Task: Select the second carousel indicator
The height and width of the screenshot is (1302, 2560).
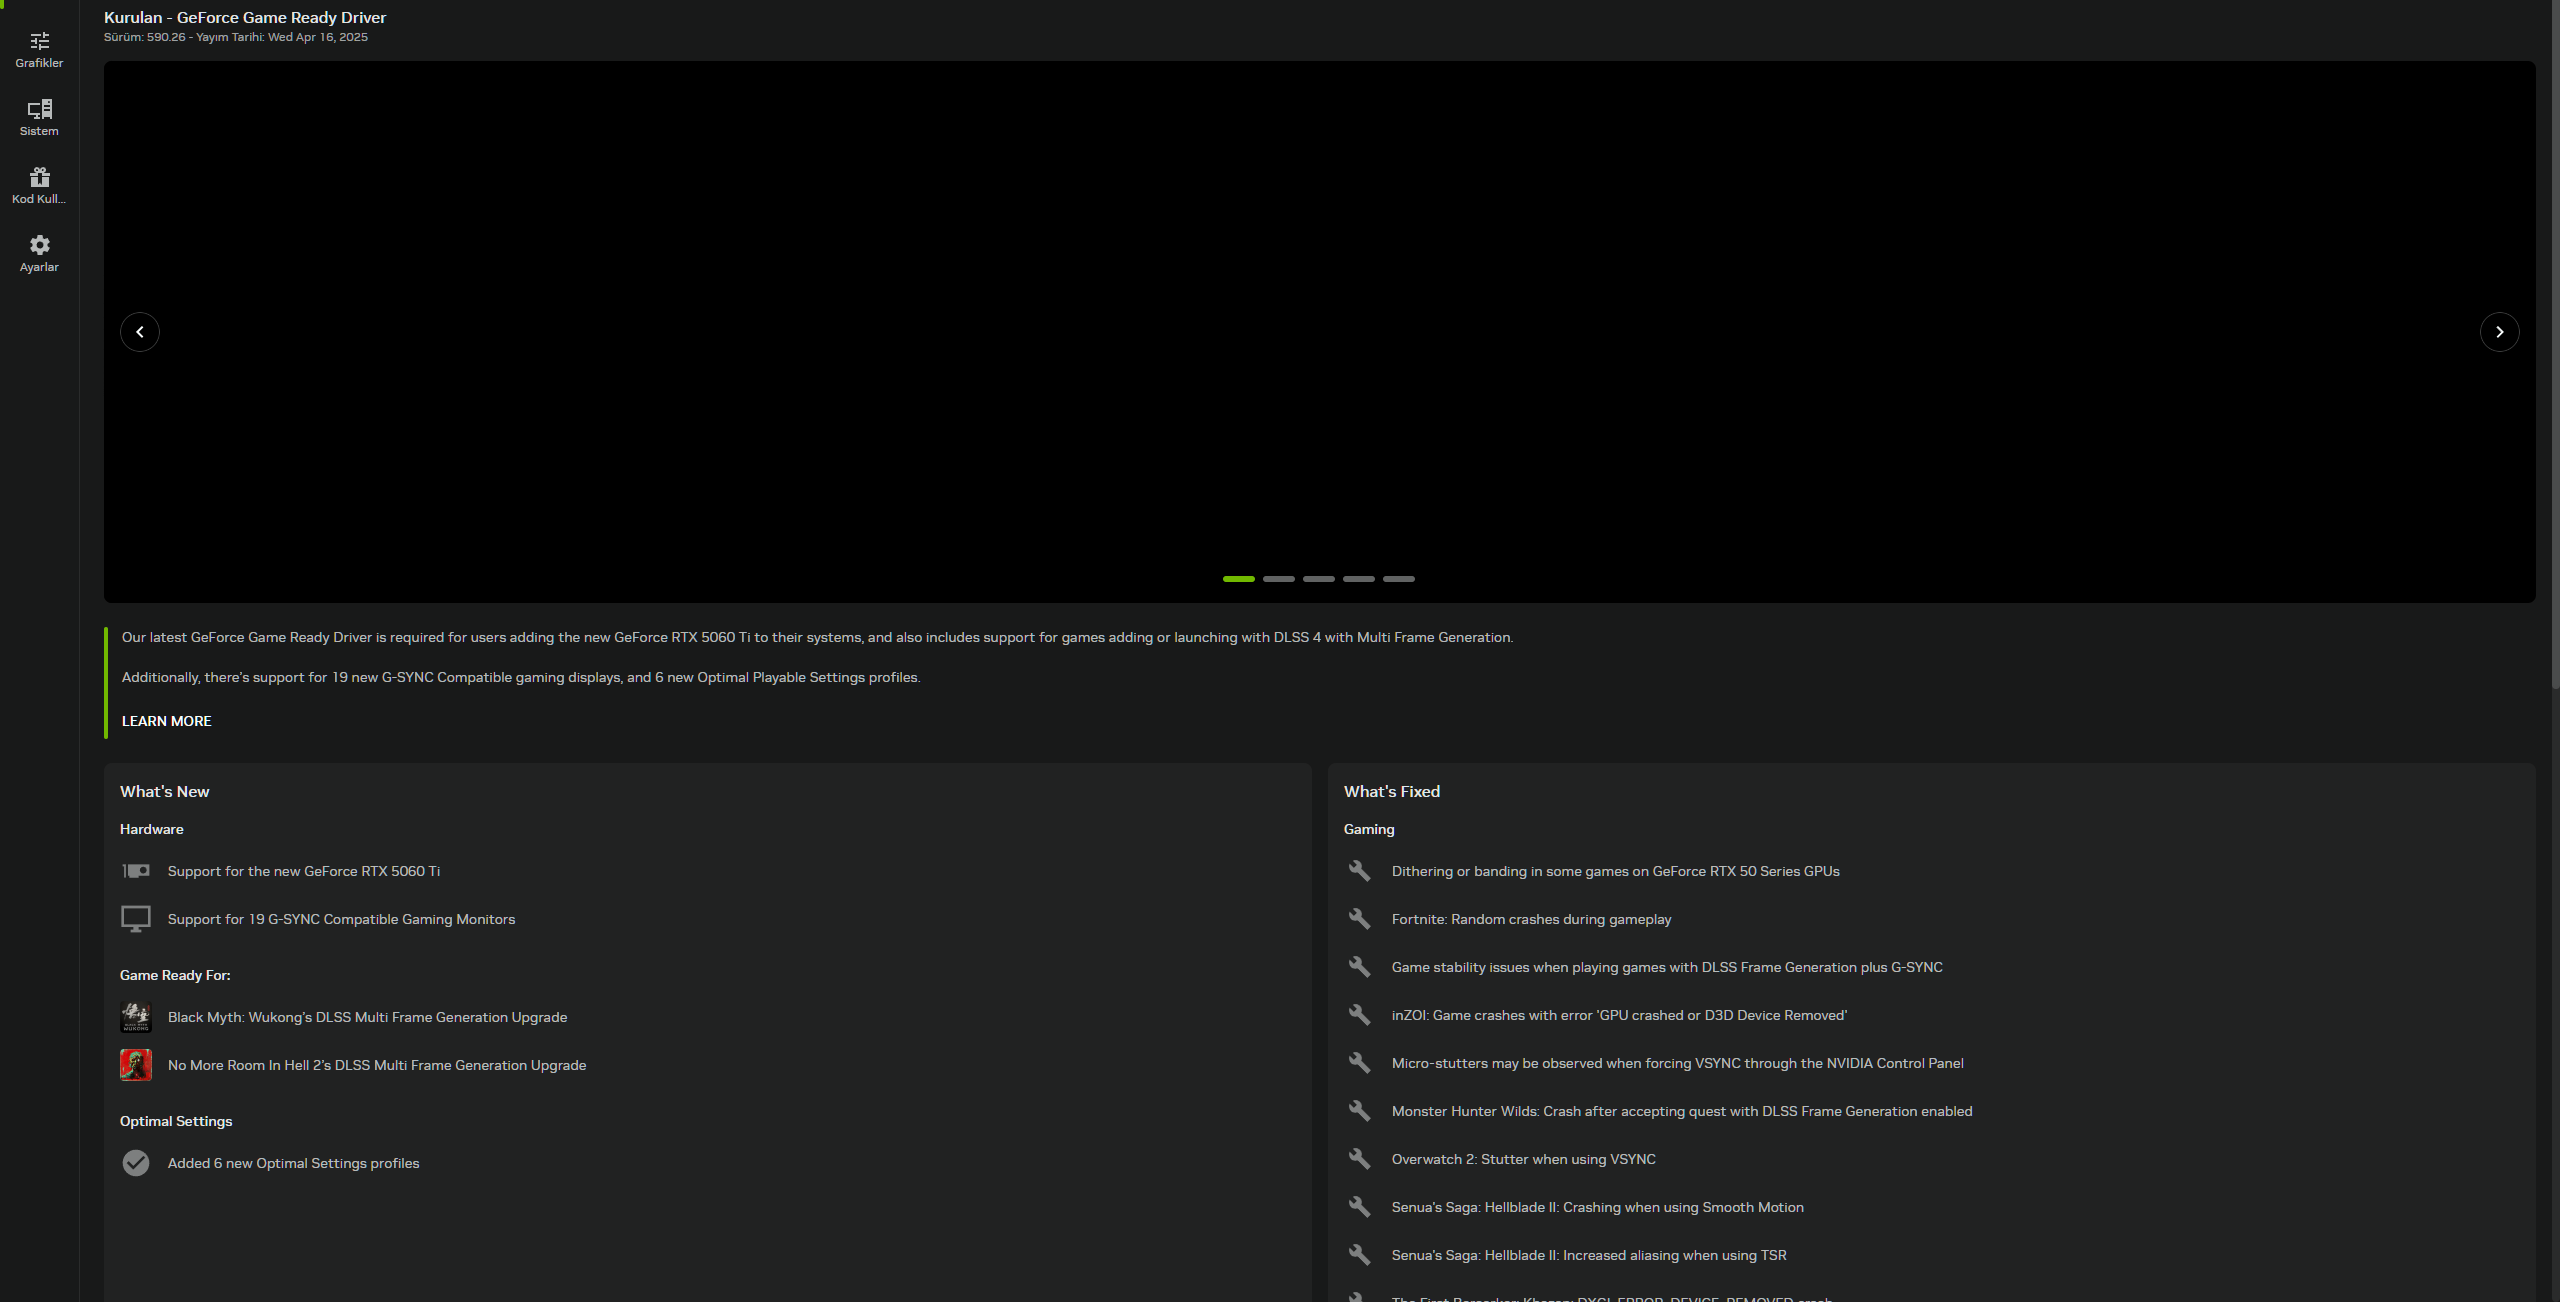Action: [1278, 579]
